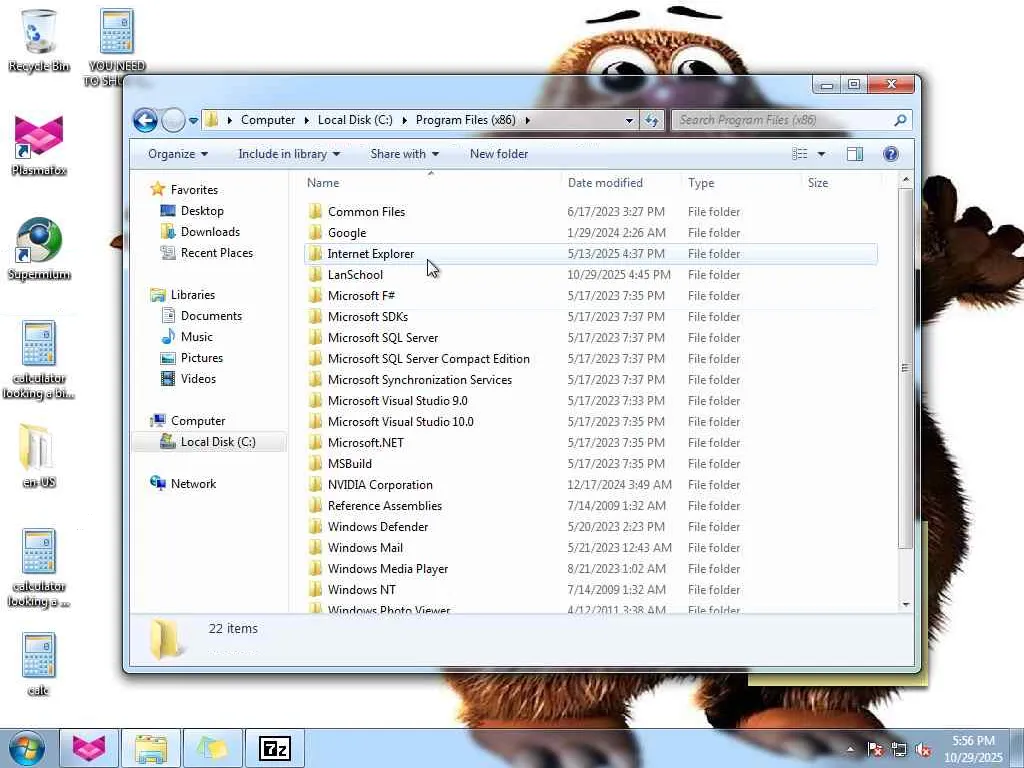Toggle the preview pane button
The width and height of the screenshot is (1024, 768).
click(855, 154)
